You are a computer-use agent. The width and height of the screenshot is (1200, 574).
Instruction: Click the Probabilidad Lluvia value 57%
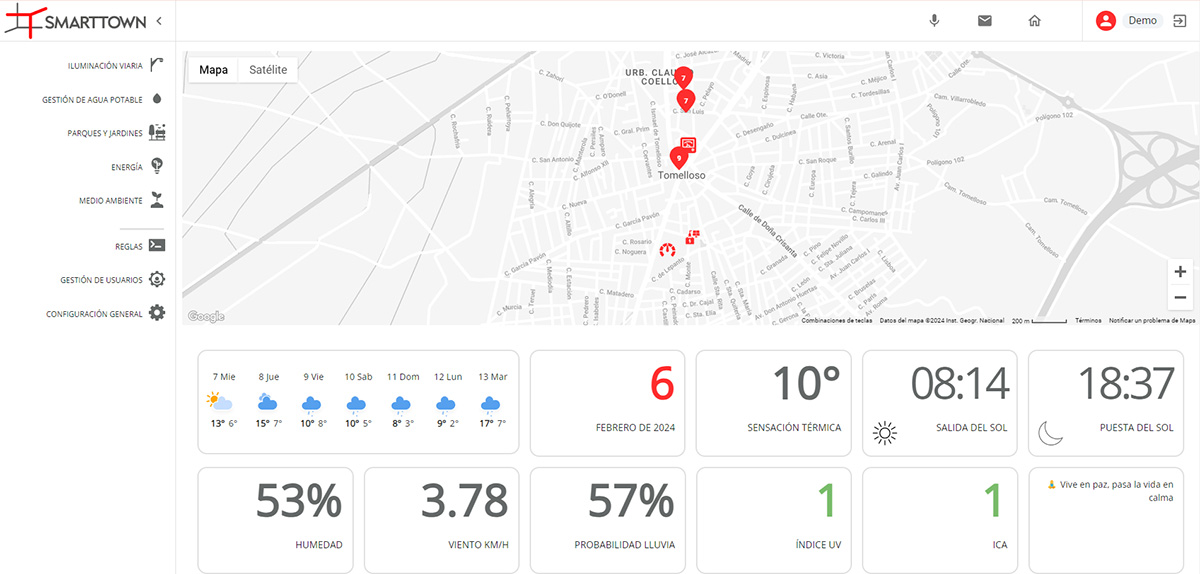(x=631, y=501)
